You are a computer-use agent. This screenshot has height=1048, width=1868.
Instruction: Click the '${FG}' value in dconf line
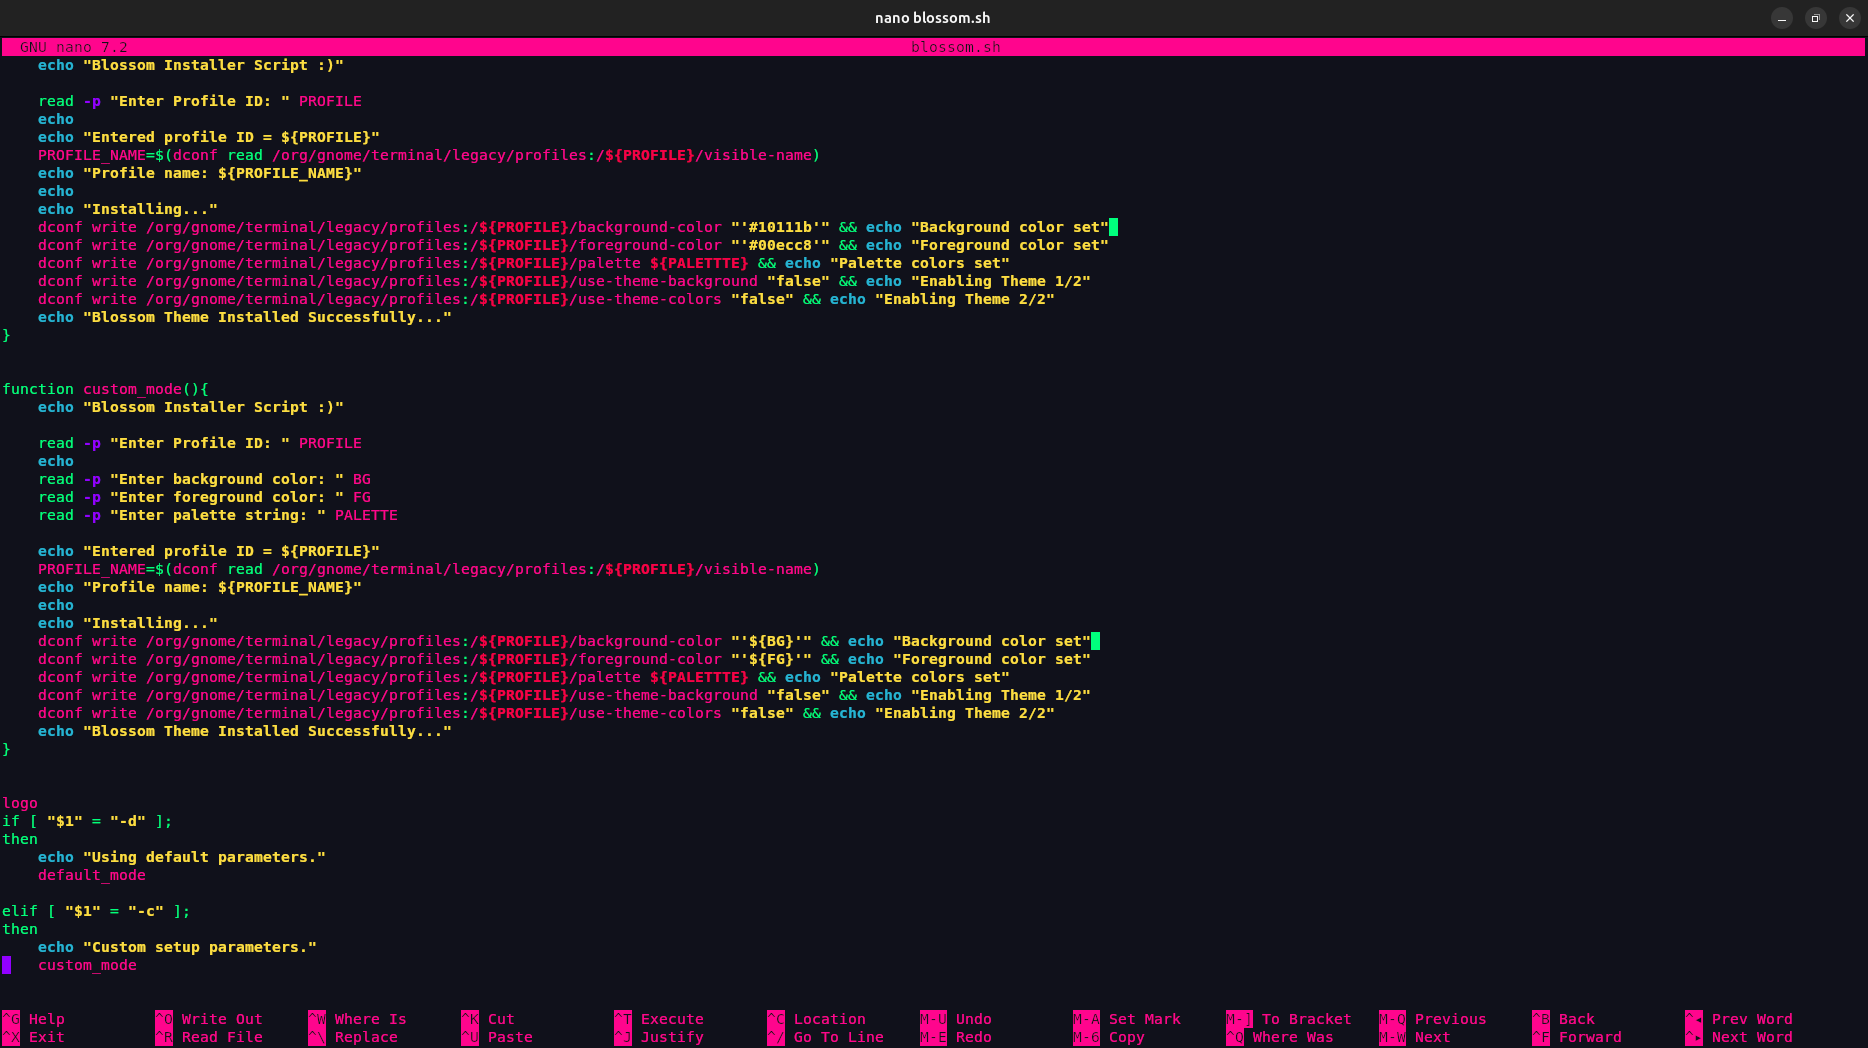click(x=771, y=659)
